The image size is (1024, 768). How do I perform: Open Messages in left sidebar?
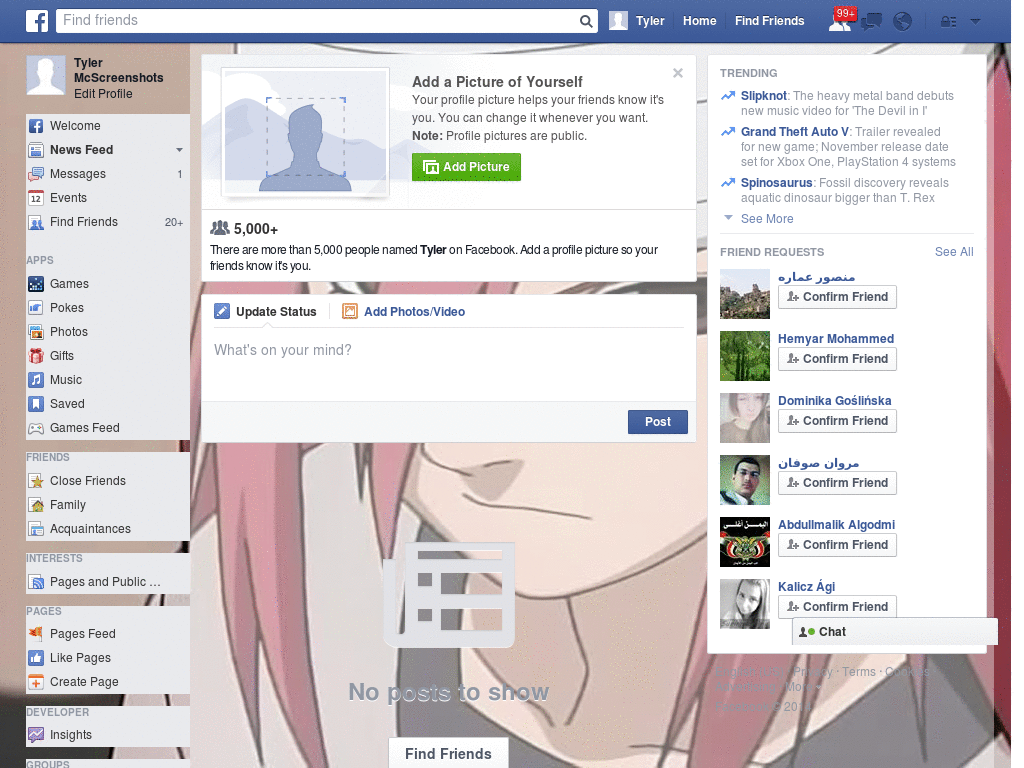(108, 174)
